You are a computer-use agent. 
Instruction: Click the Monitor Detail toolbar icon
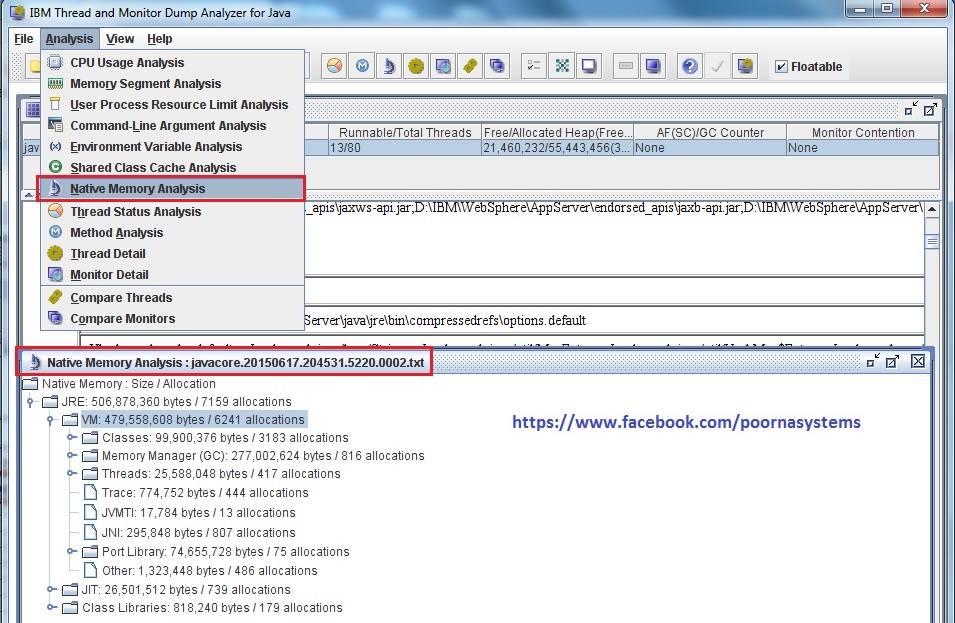(x=443, y=66)
